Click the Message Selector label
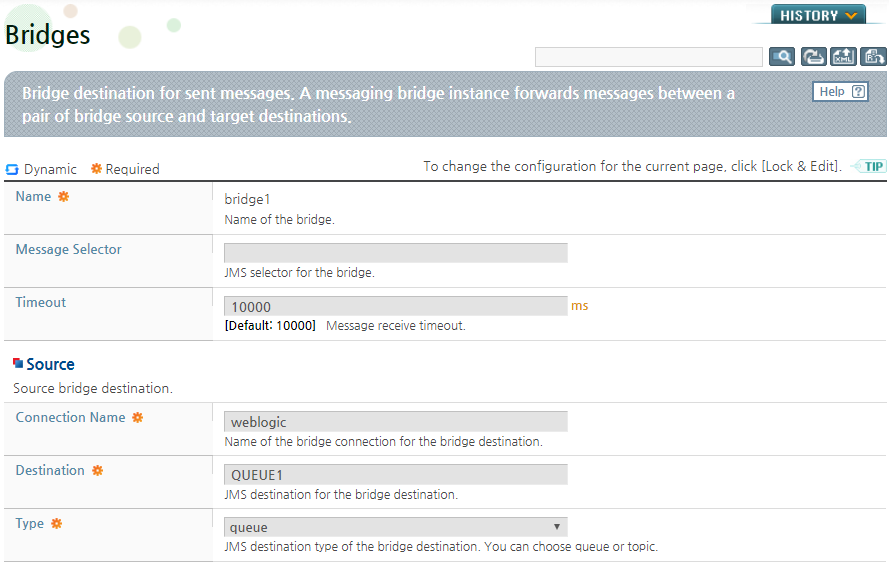 (x=69, y=250)
